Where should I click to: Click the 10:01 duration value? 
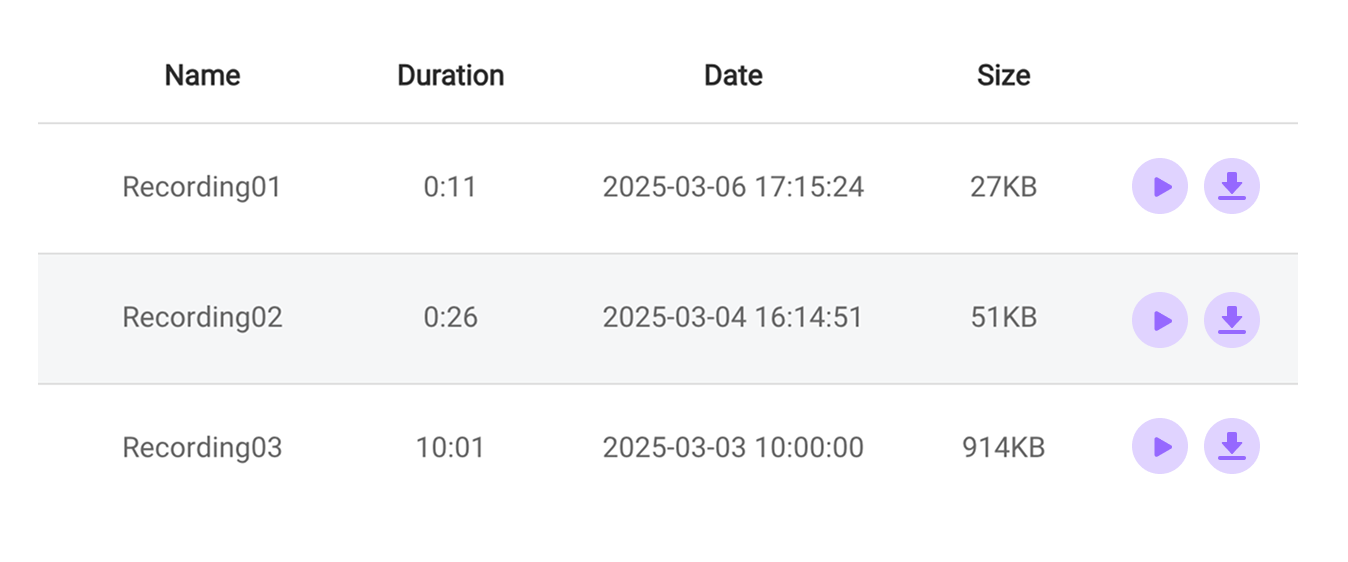coord(450,447)
